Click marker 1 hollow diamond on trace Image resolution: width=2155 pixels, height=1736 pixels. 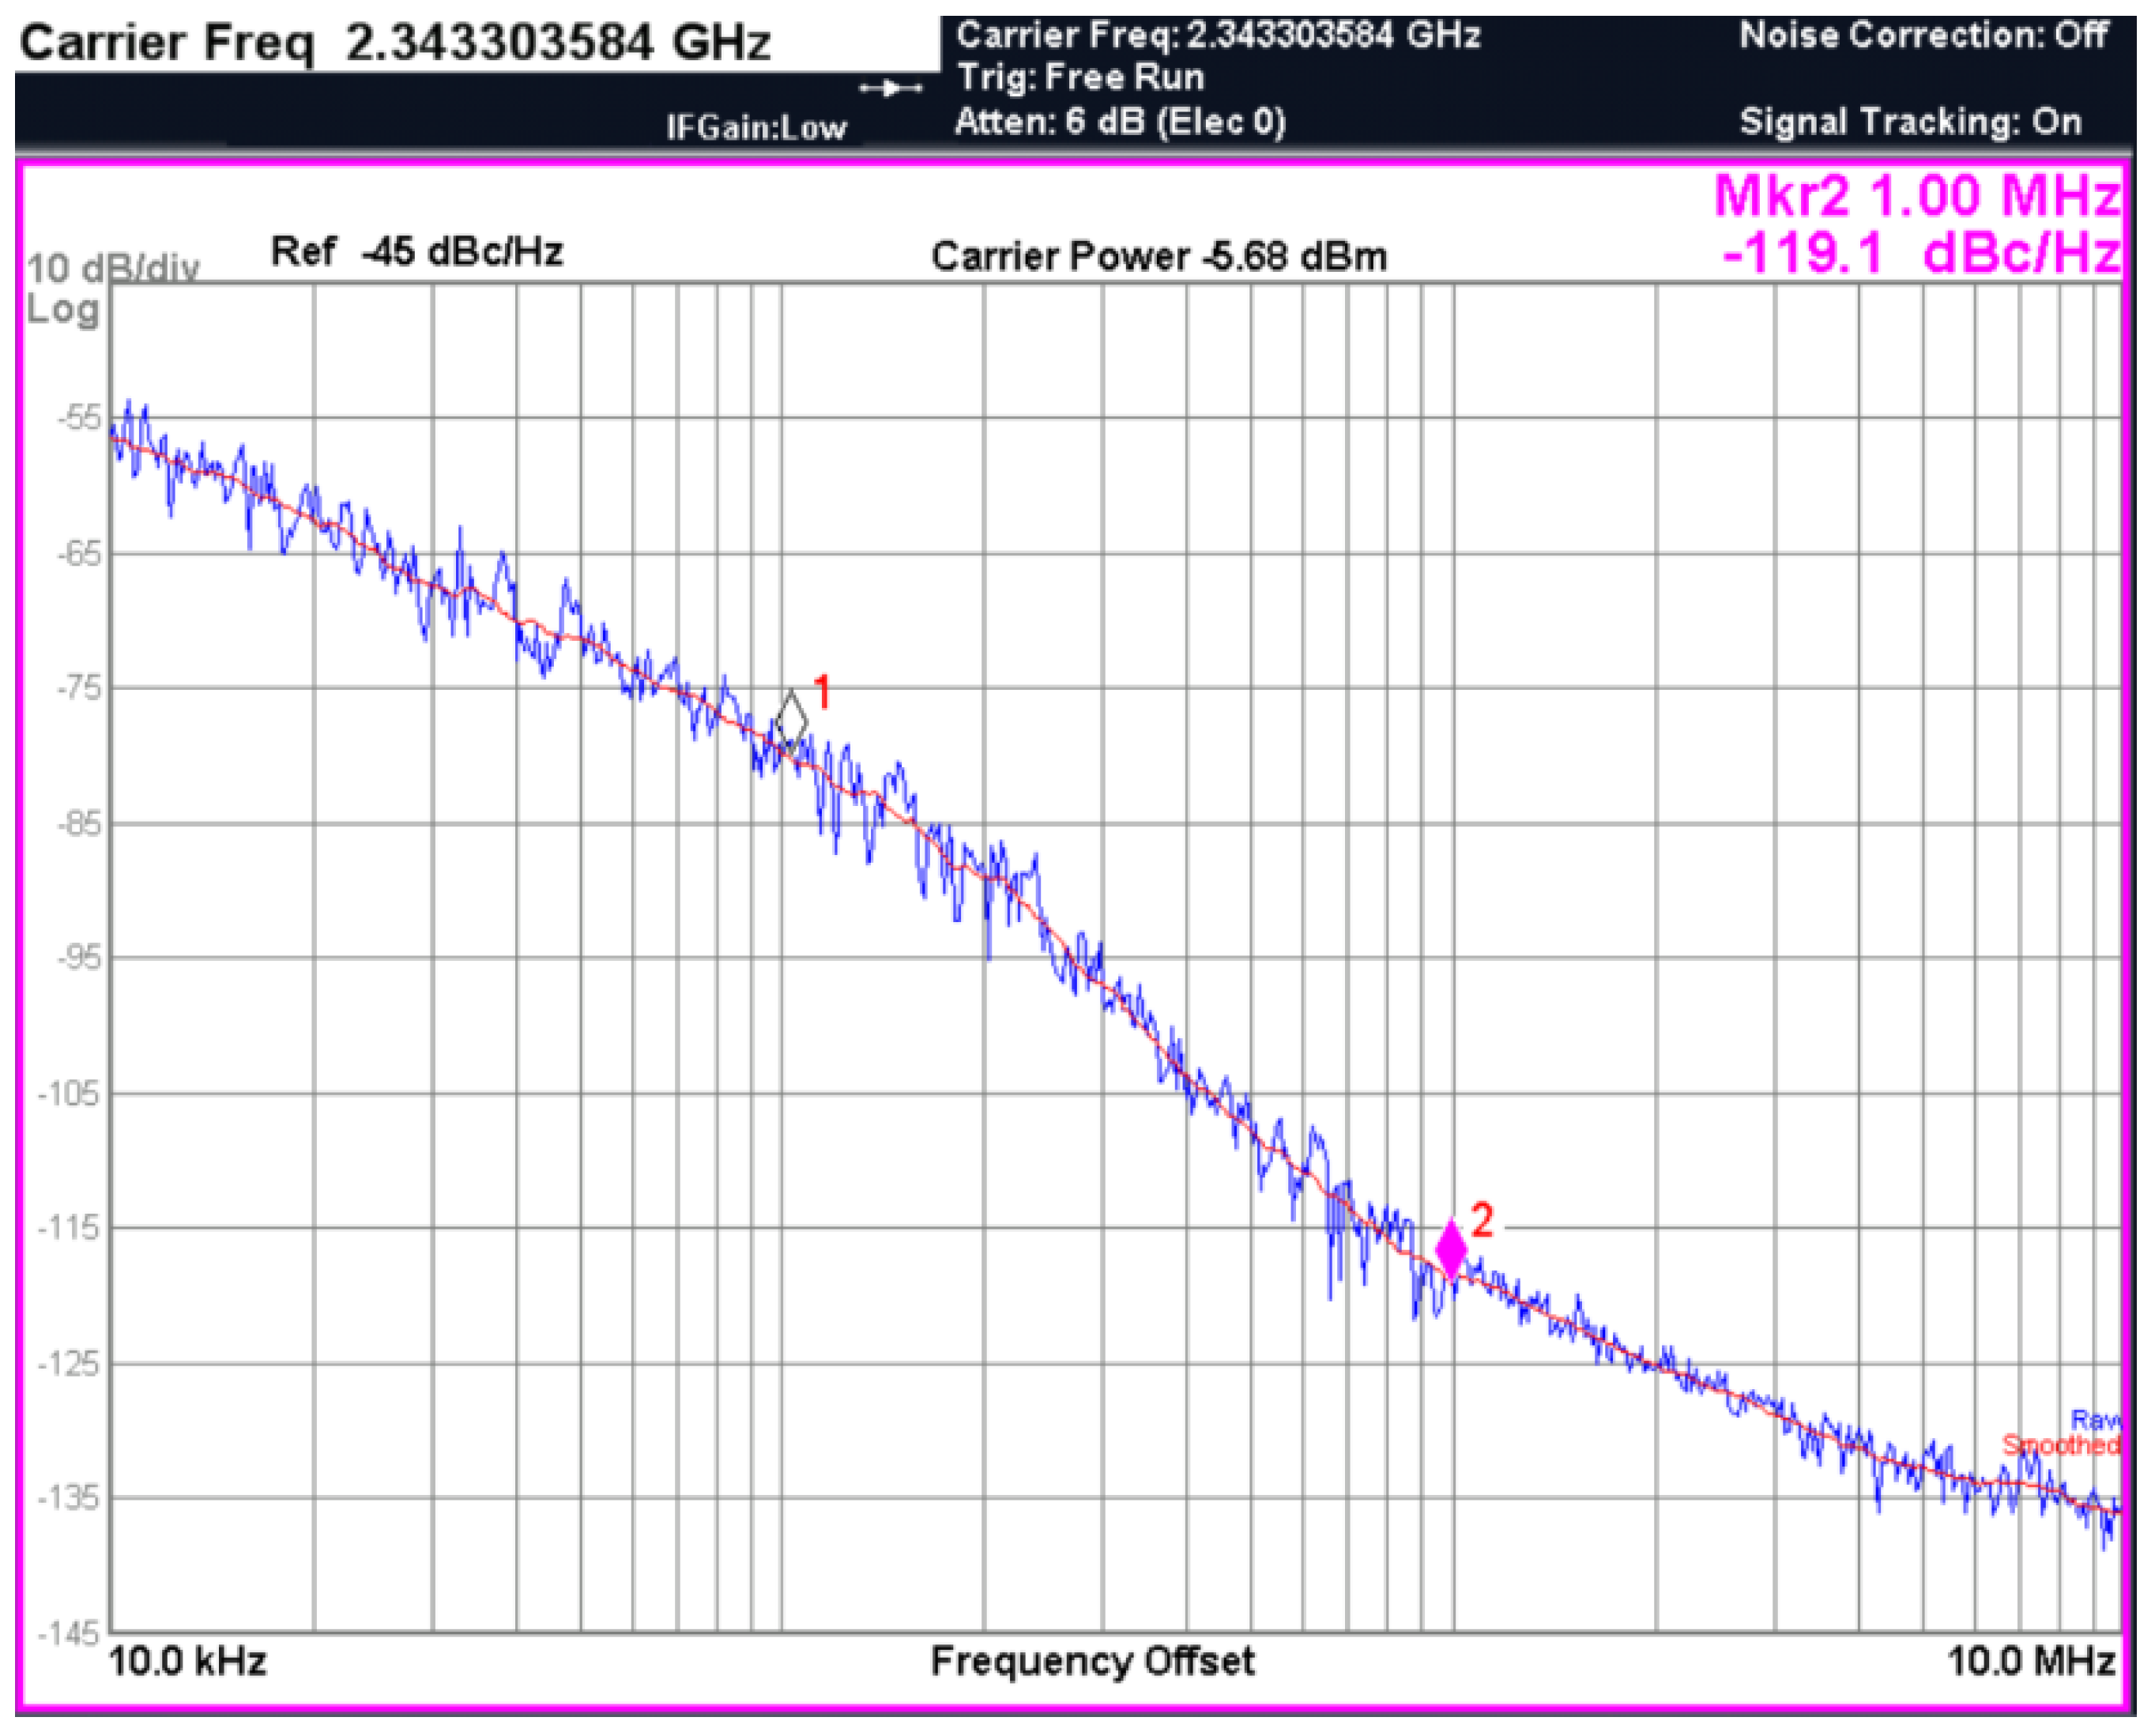(x=791, y=719)
